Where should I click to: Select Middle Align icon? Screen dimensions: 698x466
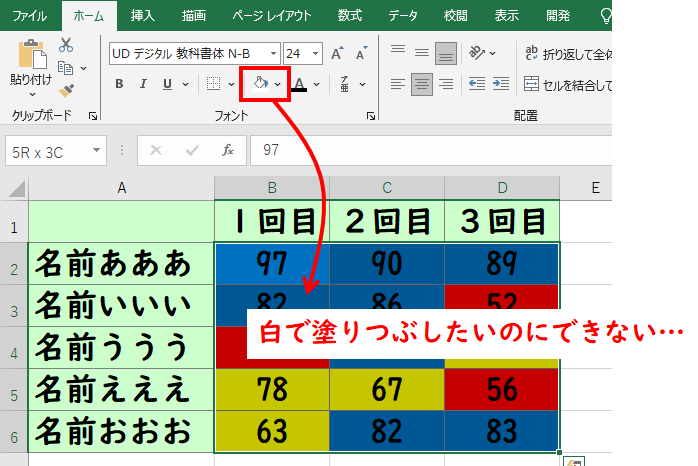coord(422,53)
